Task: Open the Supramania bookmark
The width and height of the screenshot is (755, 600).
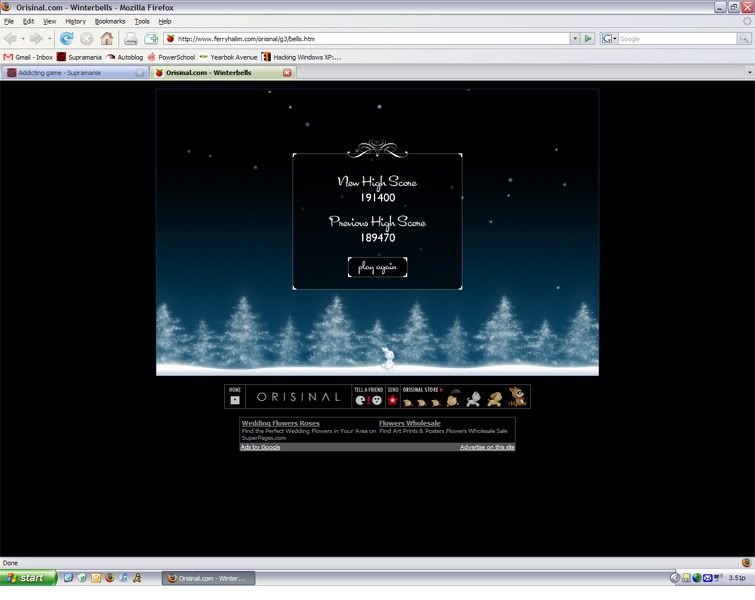Action: 79,57
